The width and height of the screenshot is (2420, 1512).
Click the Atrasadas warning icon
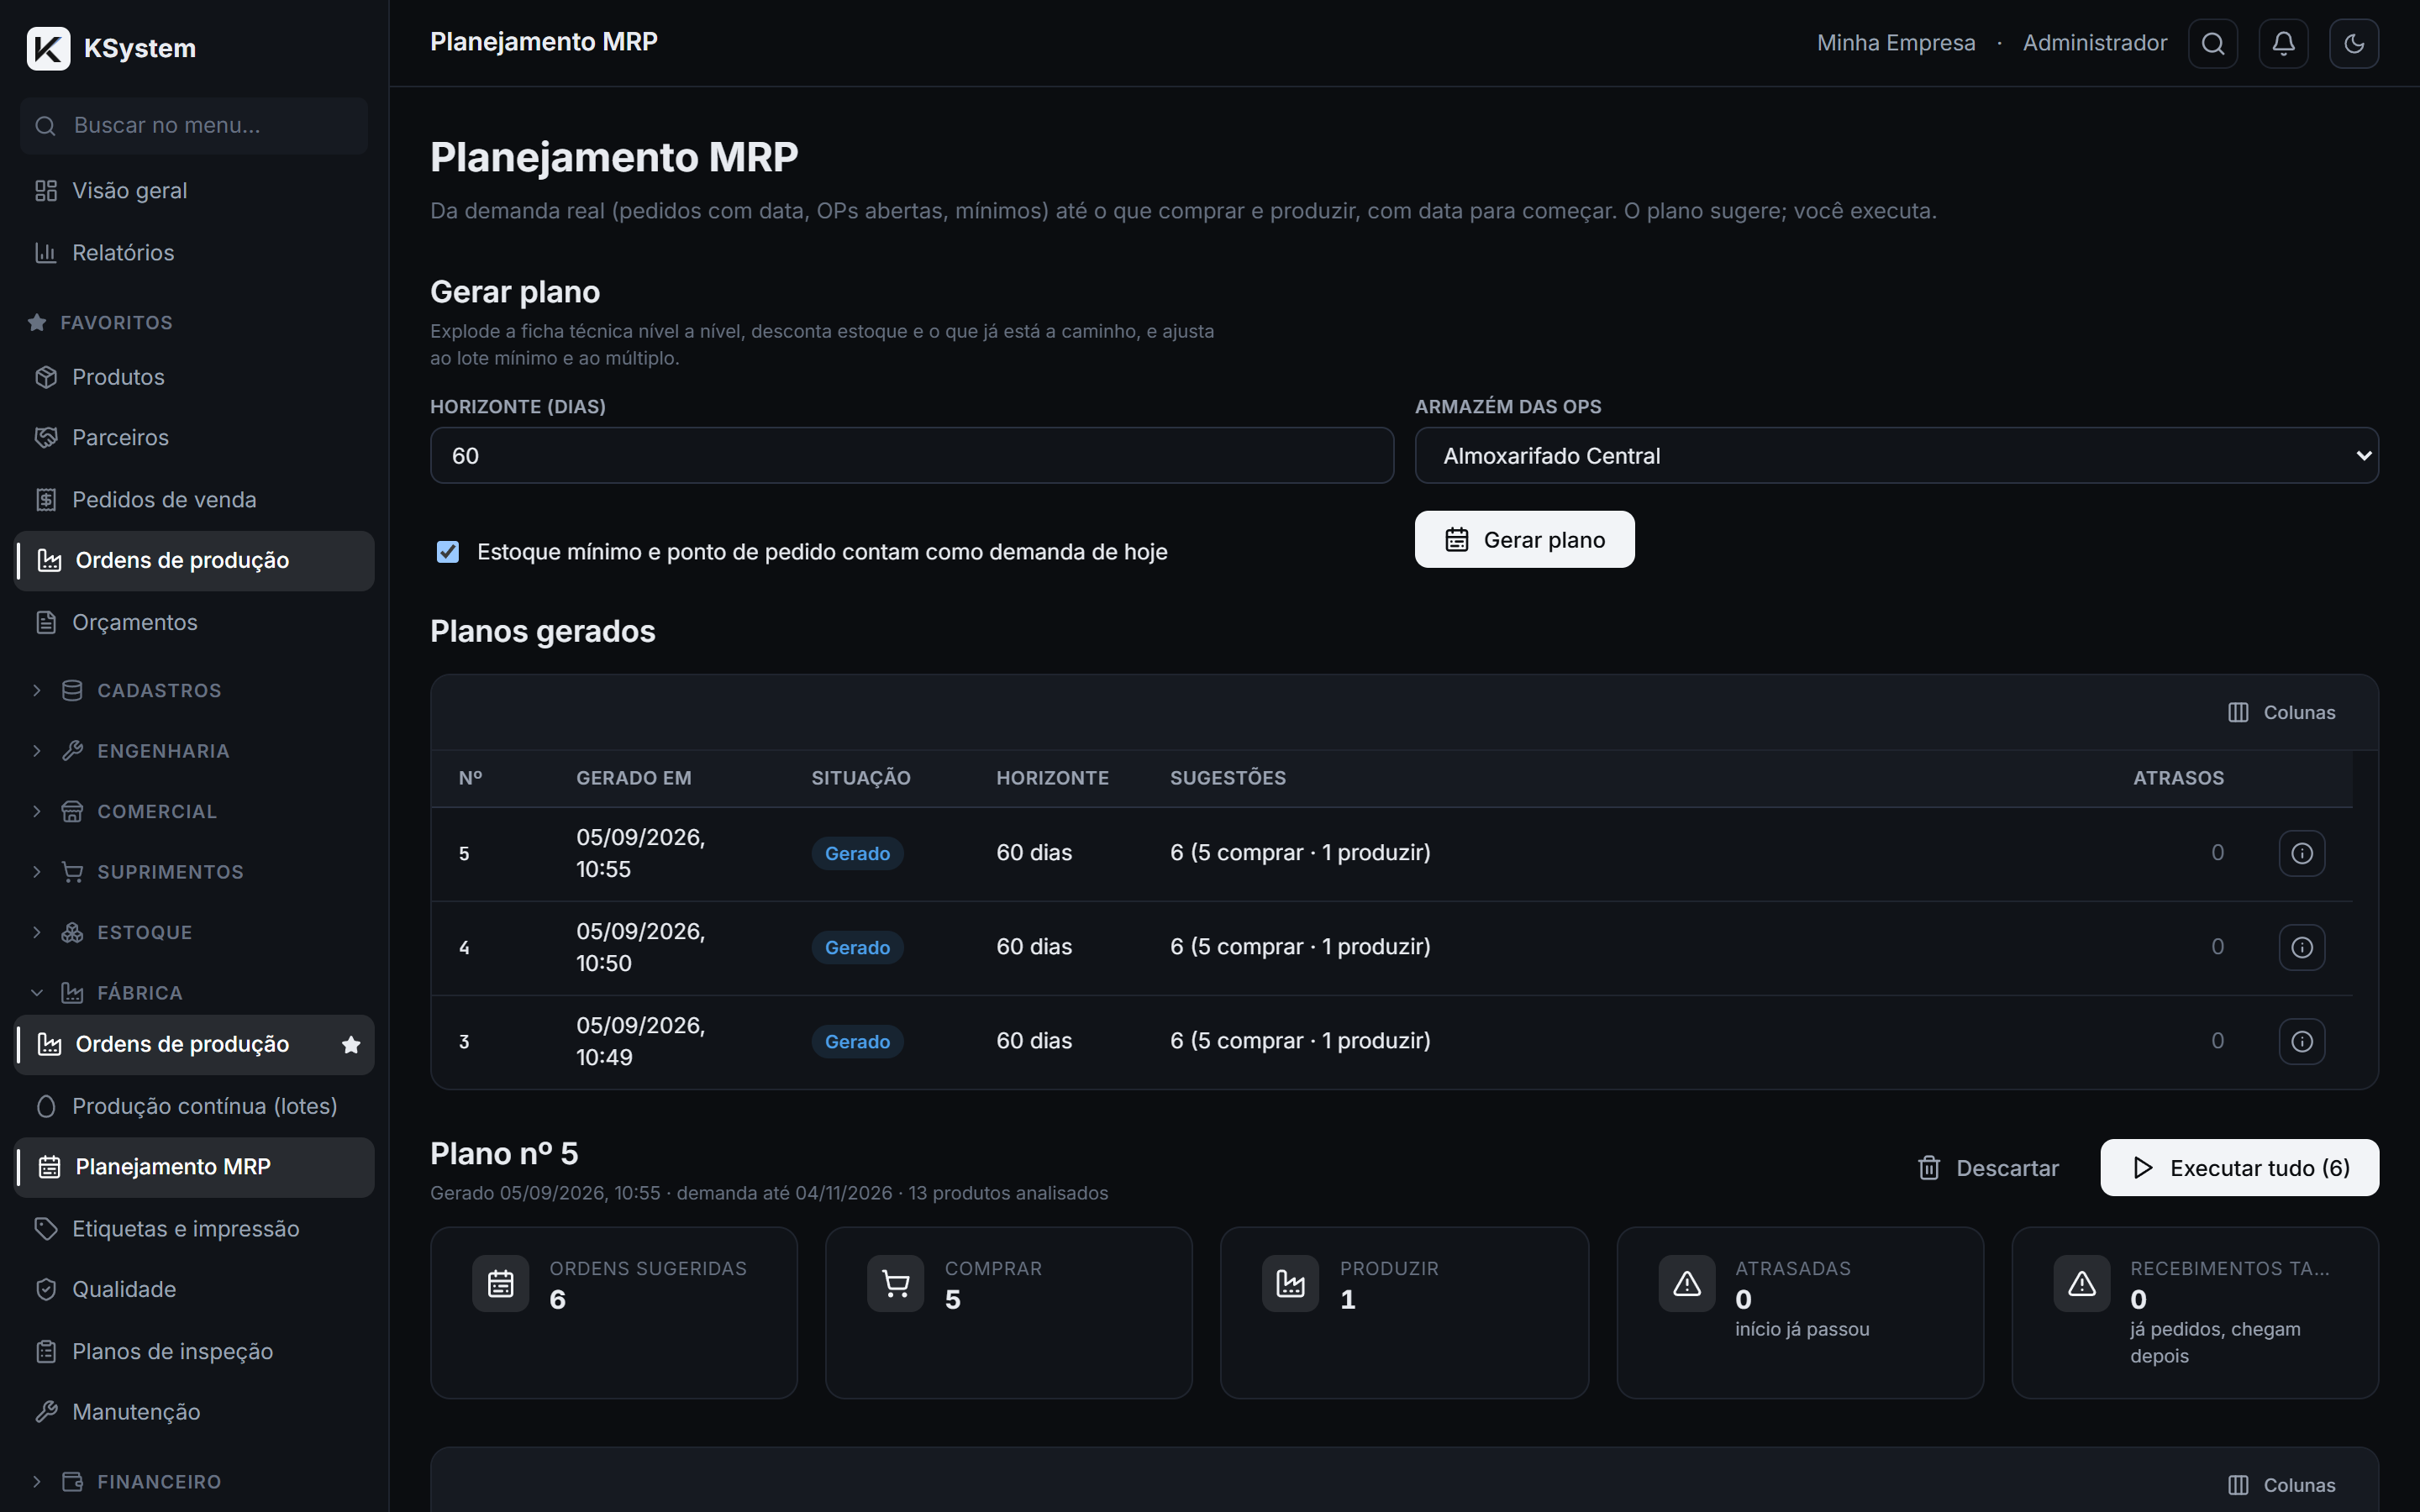click(1686, 1283)
